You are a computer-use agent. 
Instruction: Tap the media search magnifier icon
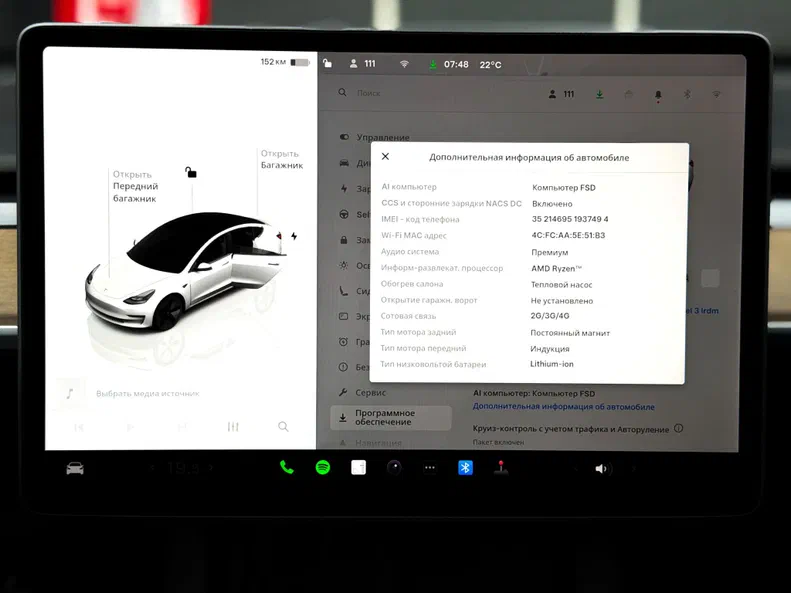coord(284,427)
